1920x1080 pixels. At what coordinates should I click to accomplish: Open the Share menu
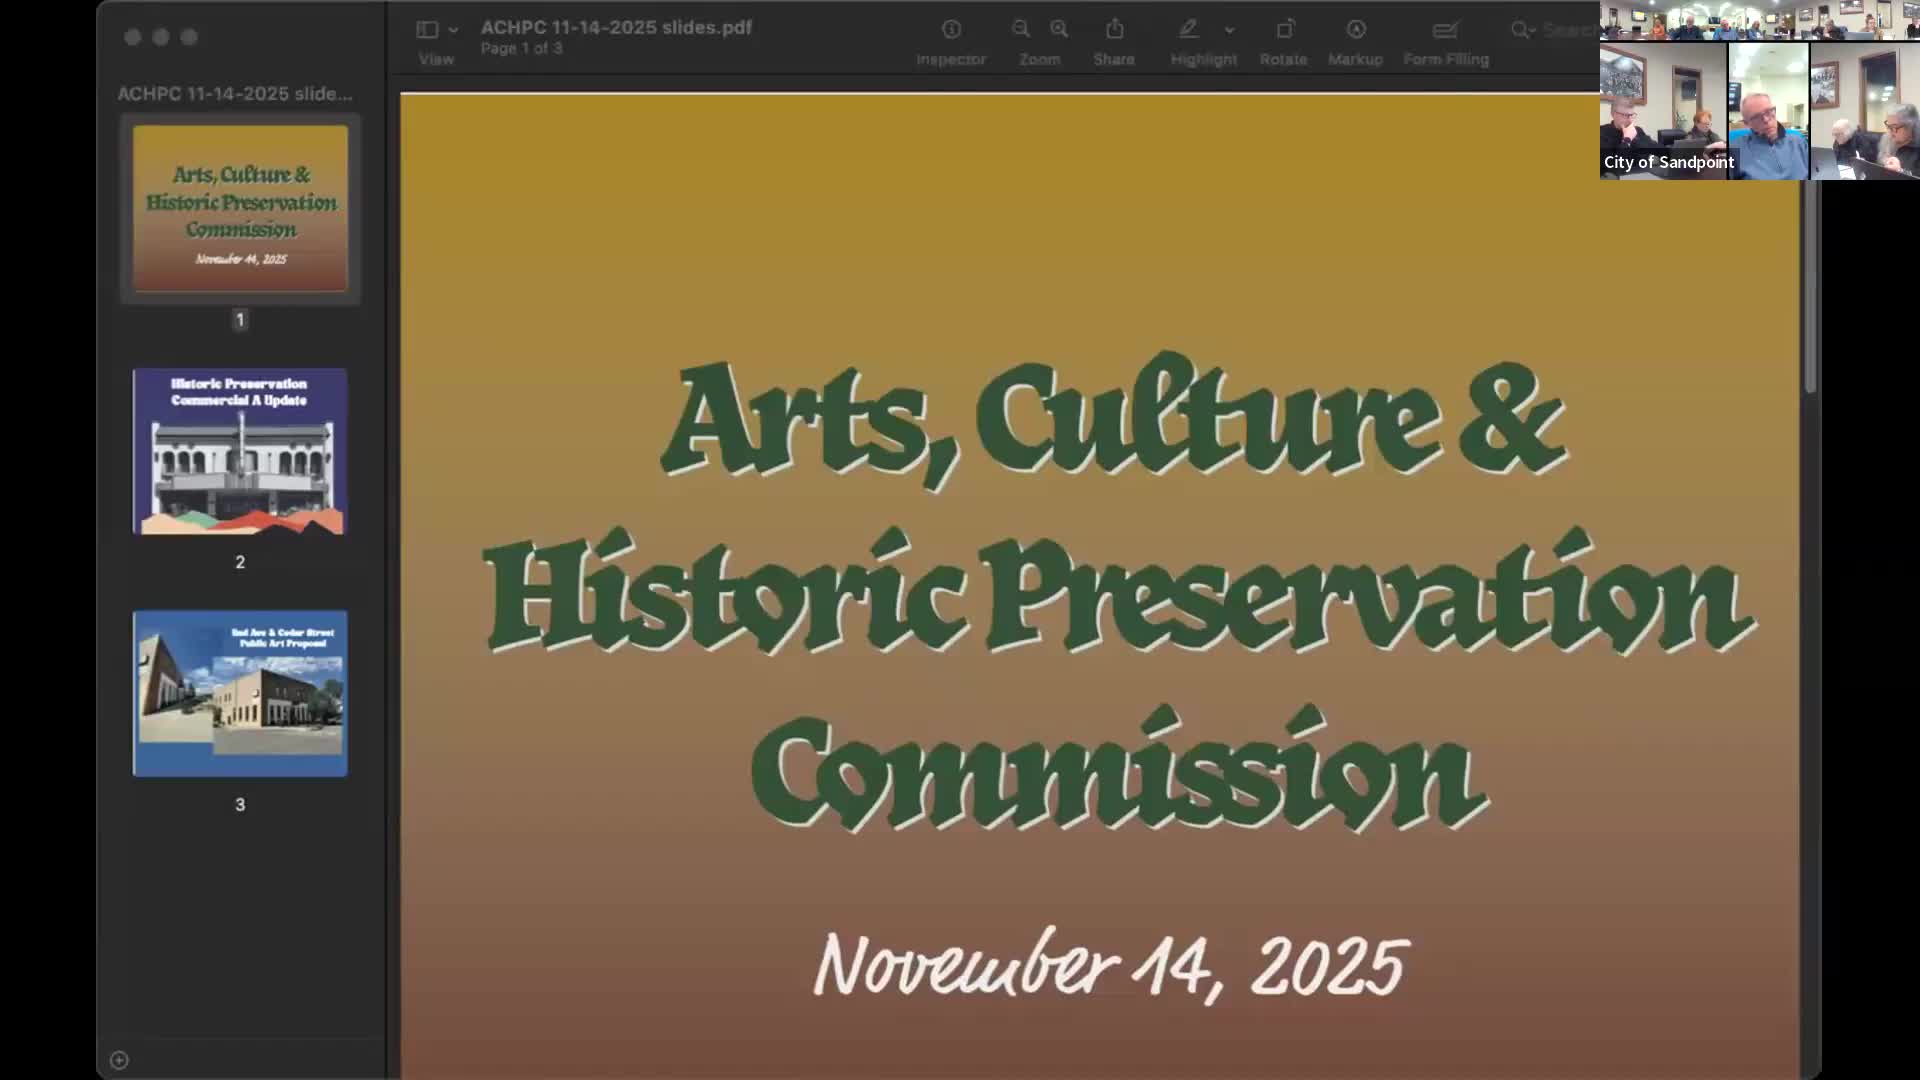pos(1114,29)
